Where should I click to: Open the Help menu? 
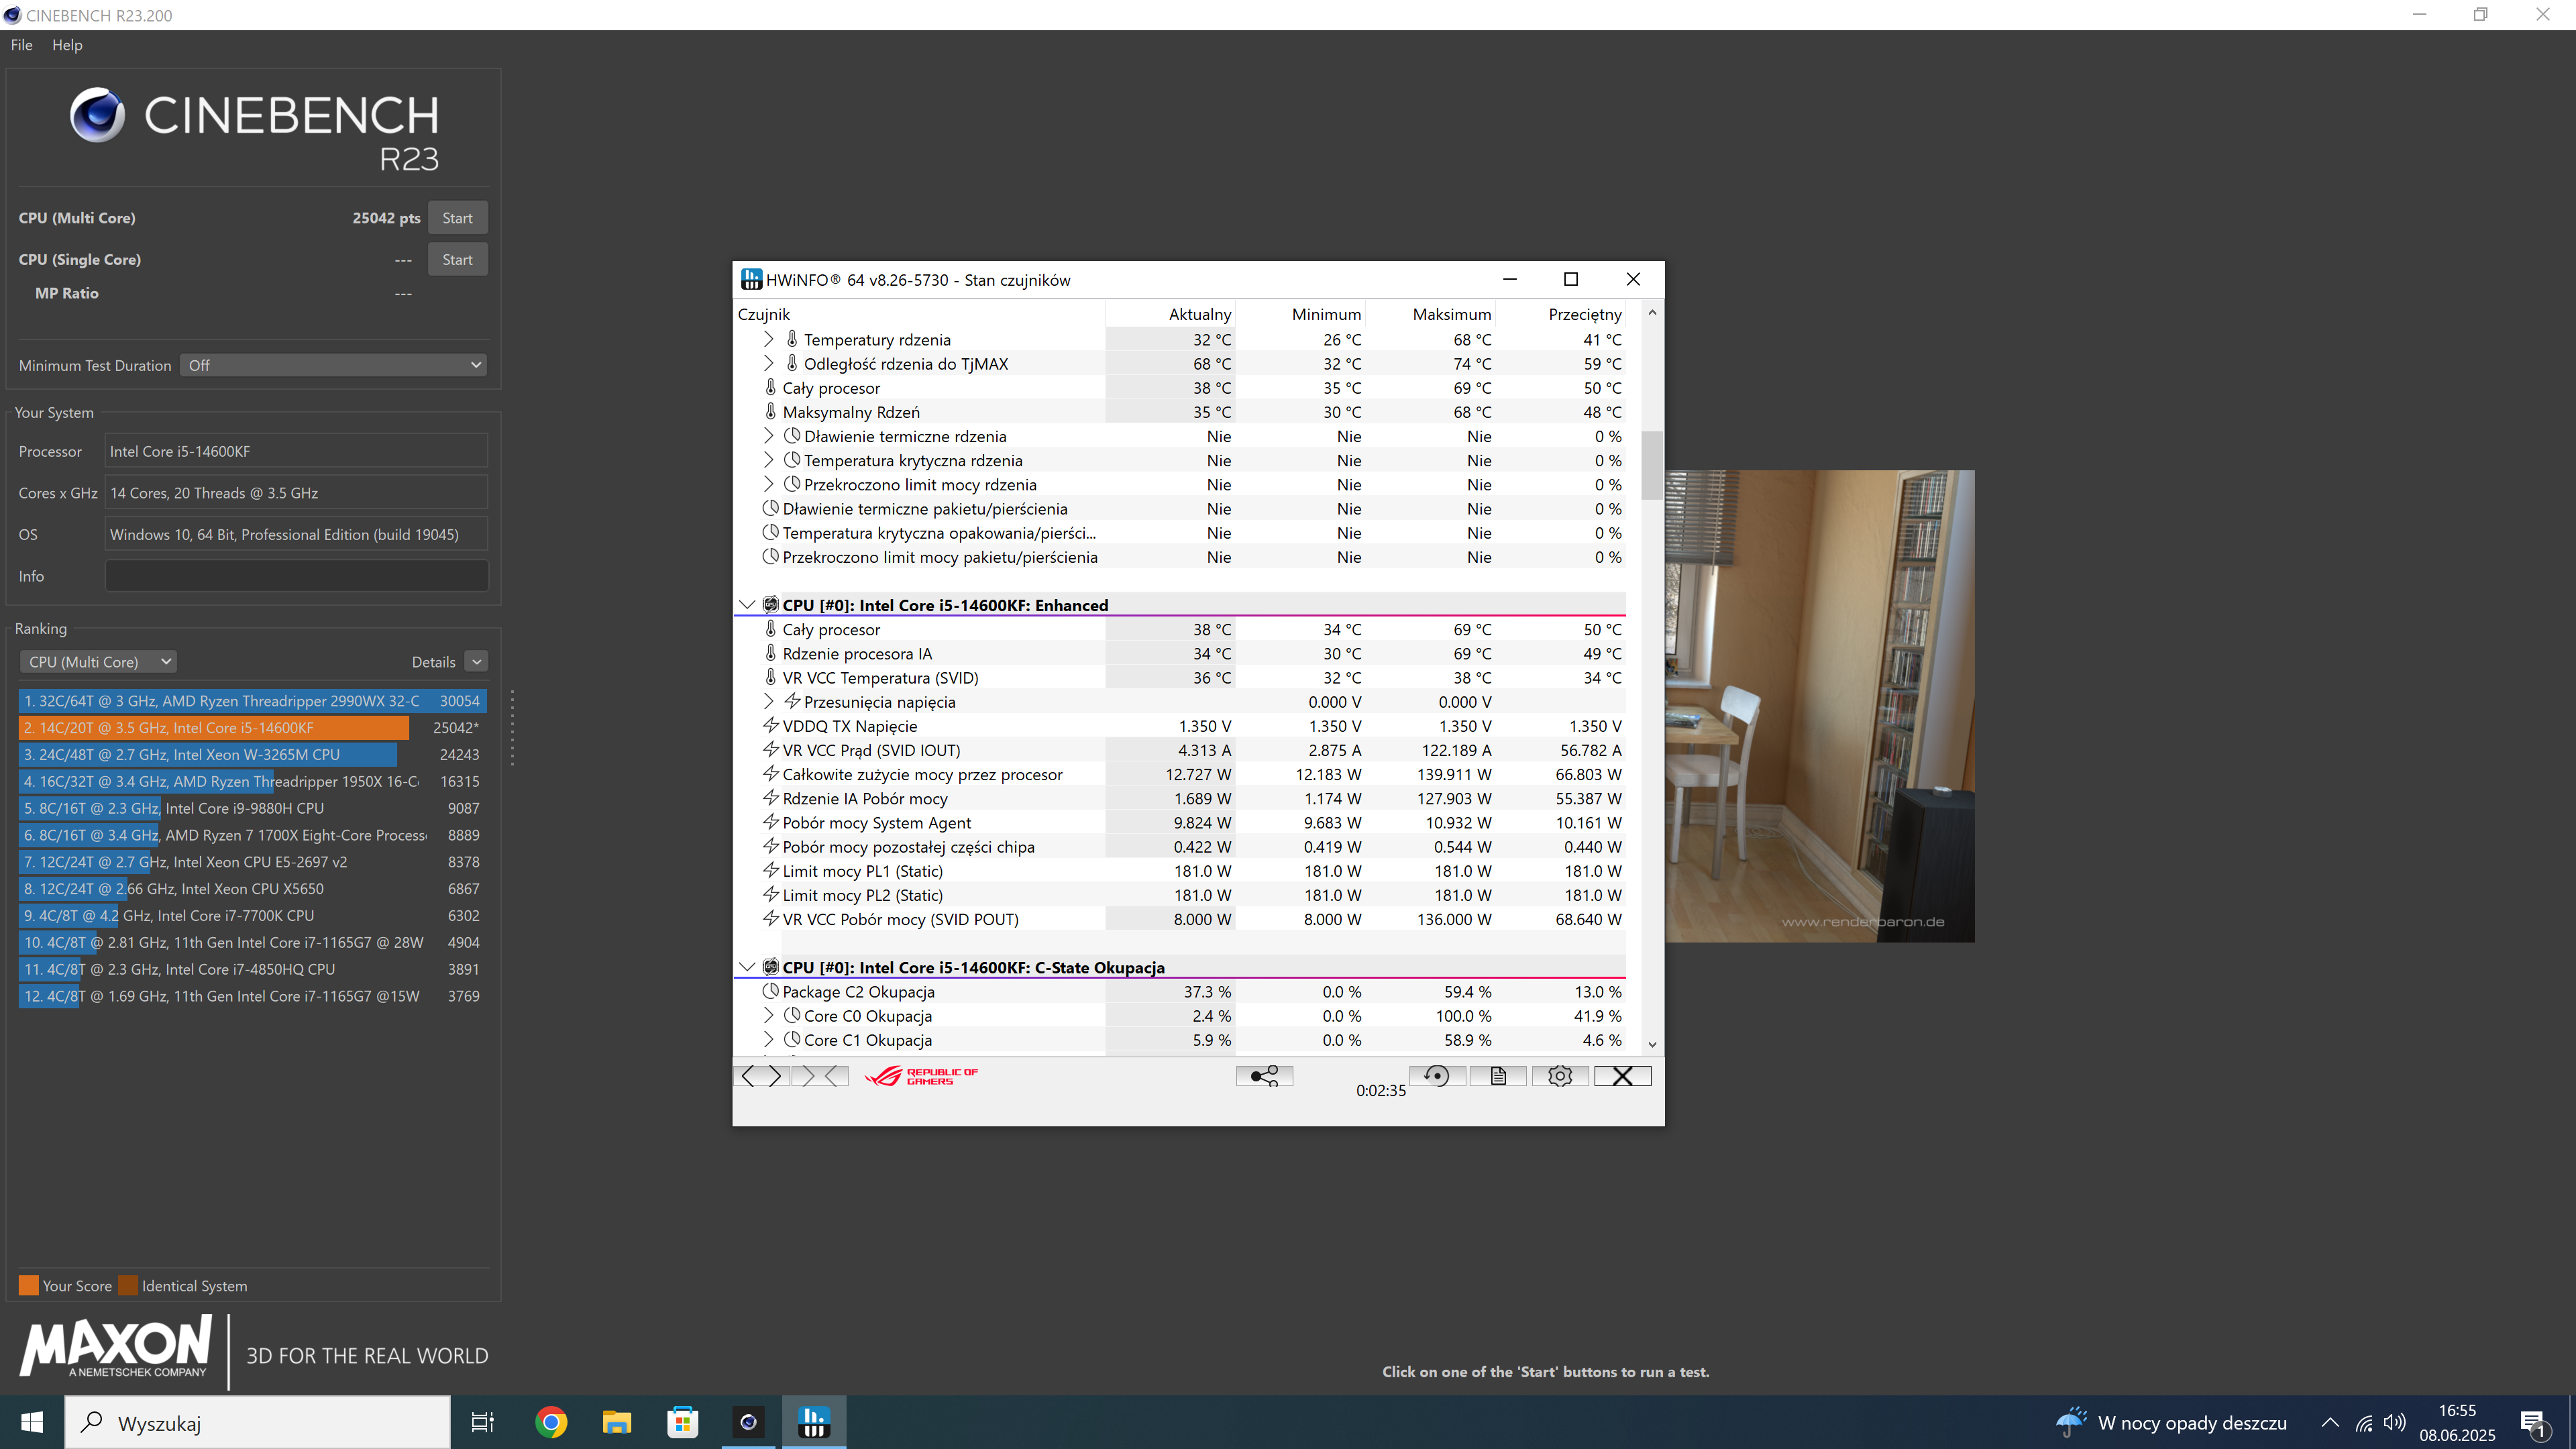click(67, 45)
